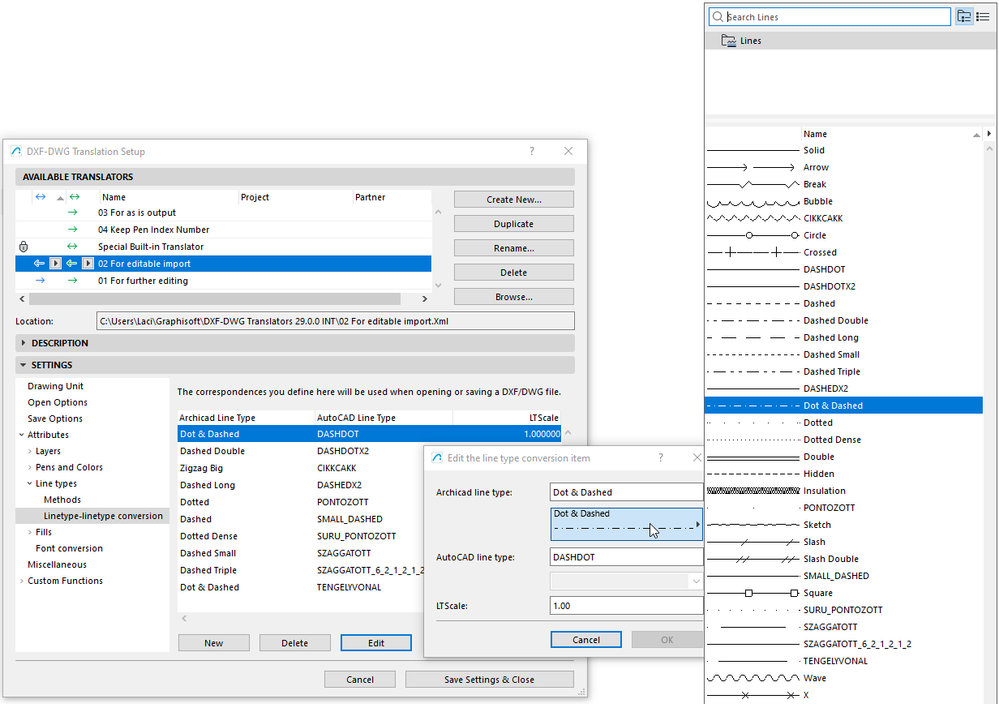
Task: Click help question mark in Translation Setup title bar
Action: coord(531,151)
